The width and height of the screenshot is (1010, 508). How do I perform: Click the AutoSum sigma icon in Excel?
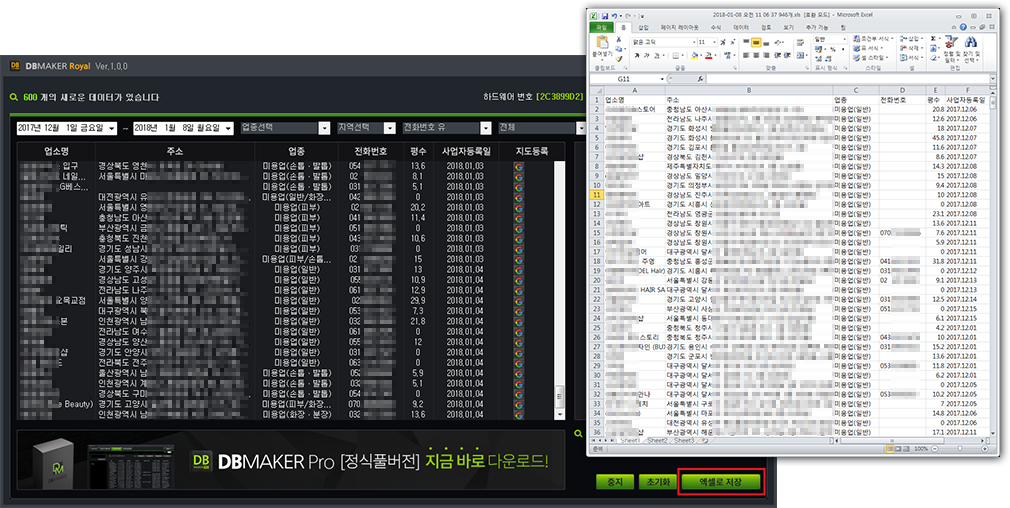(933, 39)
